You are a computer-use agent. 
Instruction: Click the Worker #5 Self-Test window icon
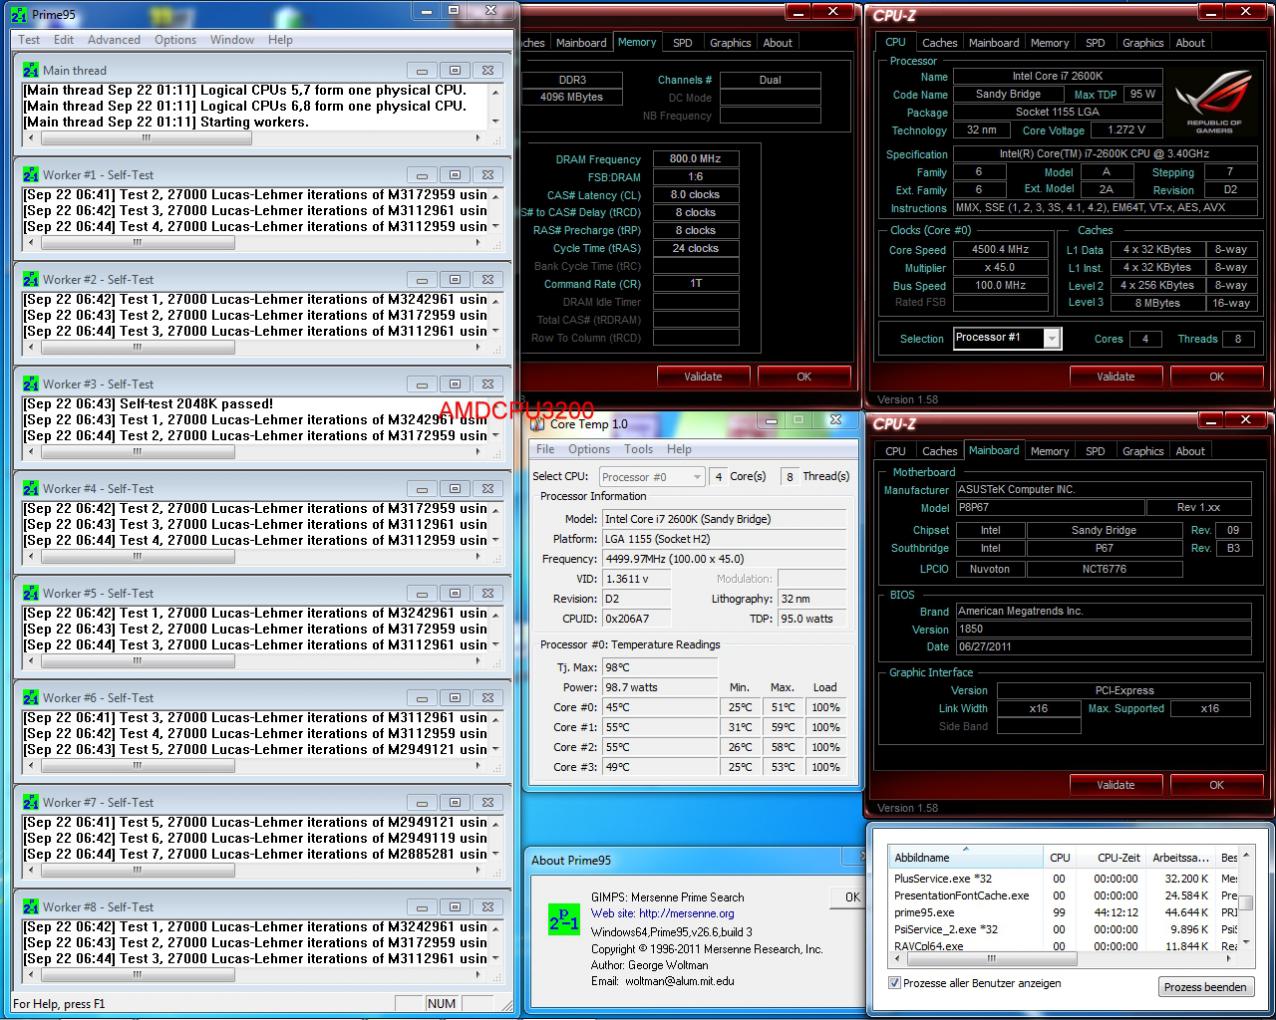click(31, 593)
